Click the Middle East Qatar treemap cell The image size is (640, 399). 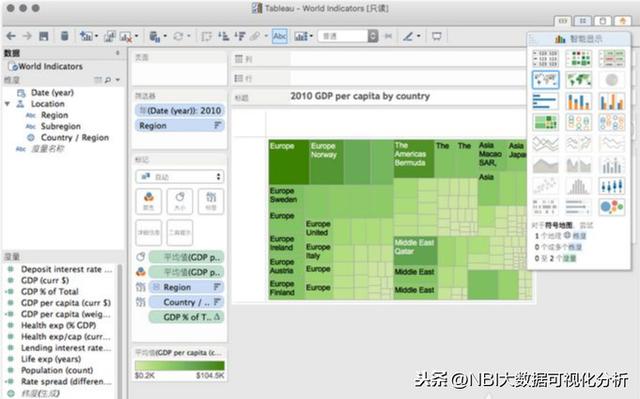[x=415, y=251]
